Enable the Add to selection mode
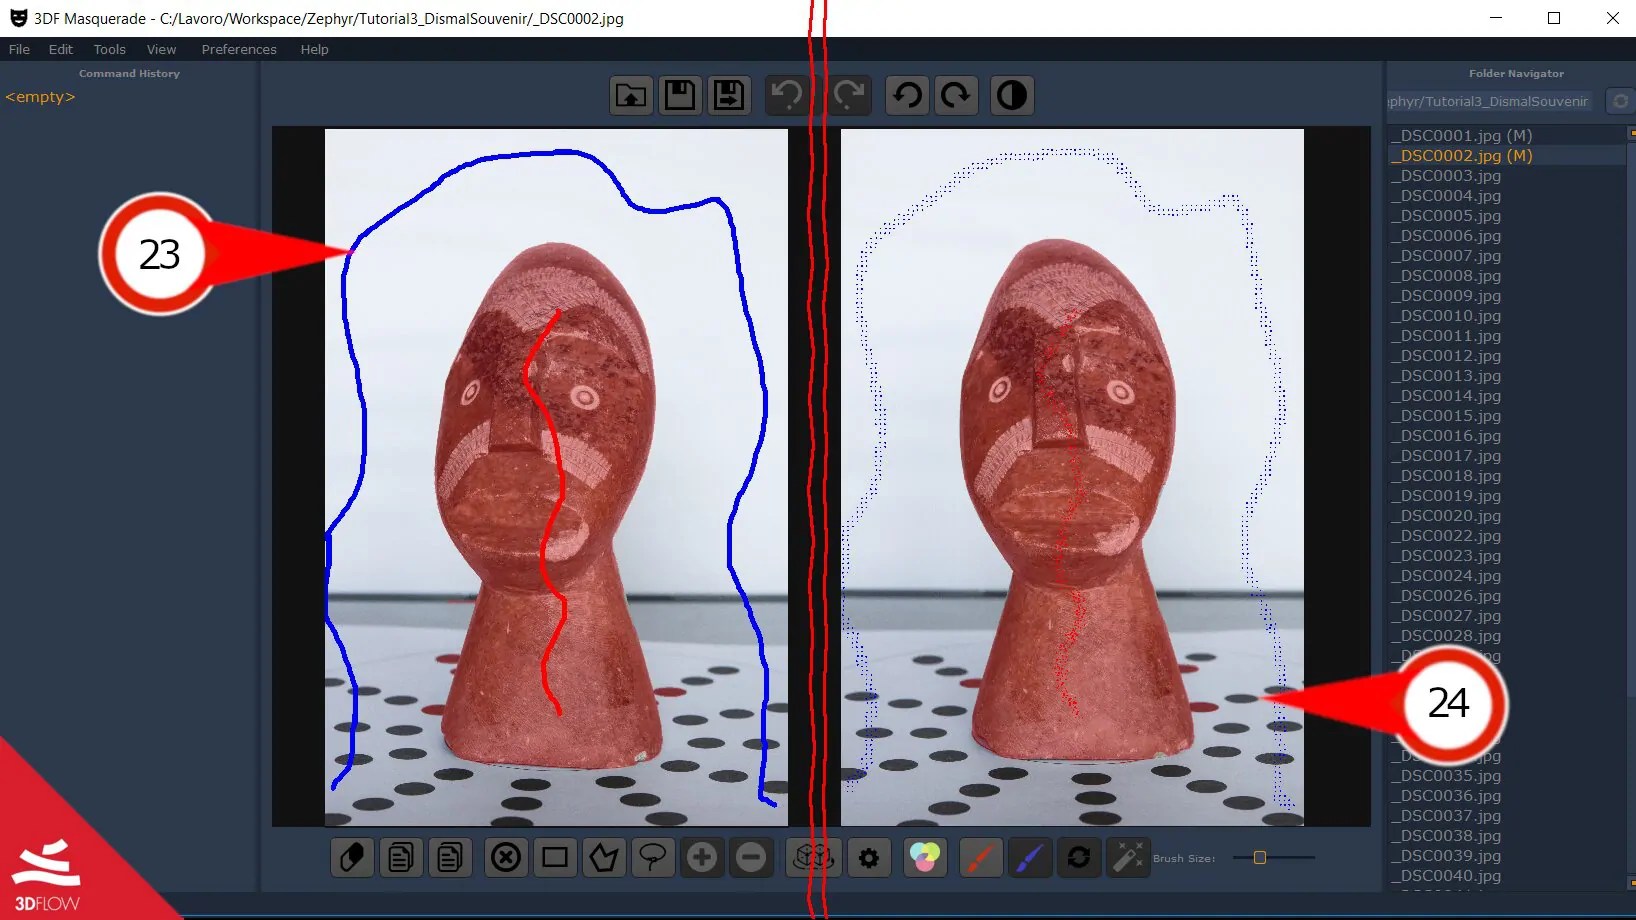This screenshot has height=920, width=1636. click(x=702, y=858)
